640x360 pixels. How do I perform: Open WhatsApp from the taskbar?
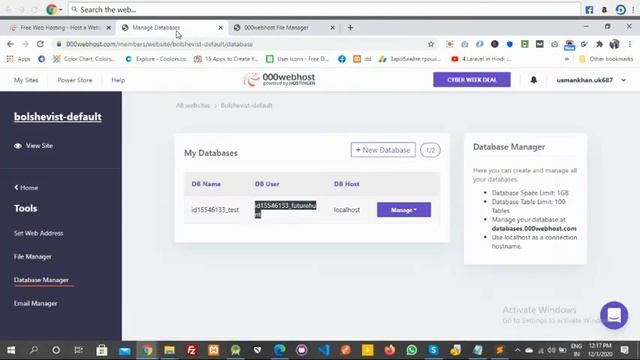pyautogui.click(x=411, y=350)
